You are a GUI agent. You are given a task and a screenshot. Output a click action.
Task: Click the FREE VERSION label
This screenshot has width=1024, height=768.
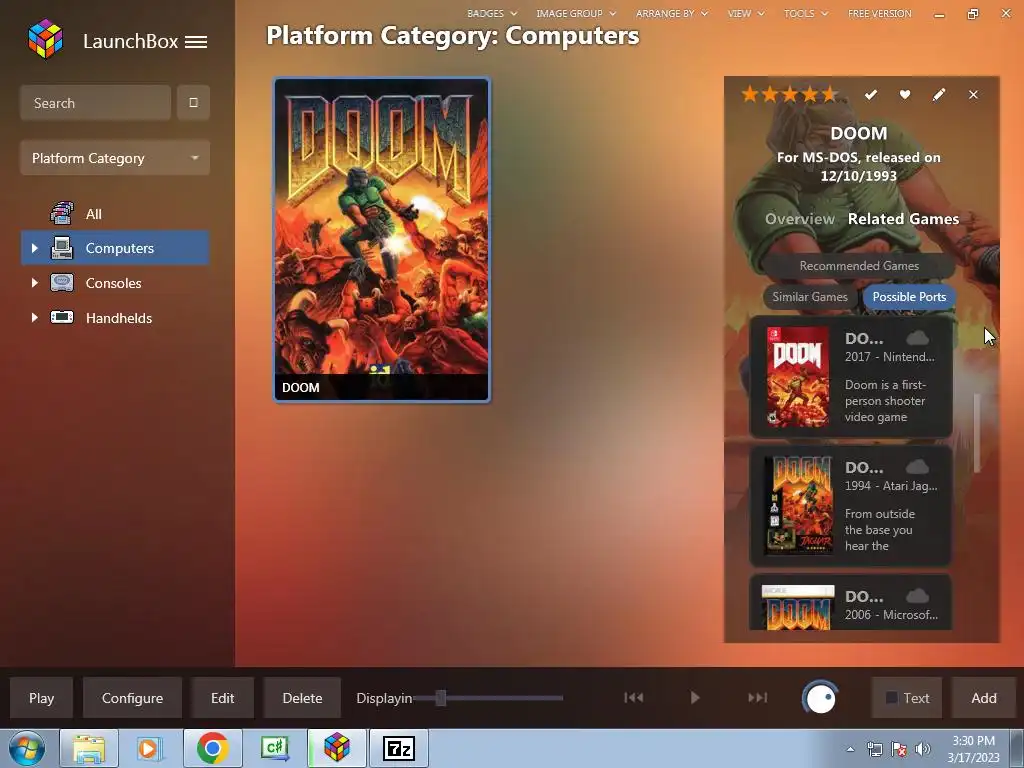879,13
